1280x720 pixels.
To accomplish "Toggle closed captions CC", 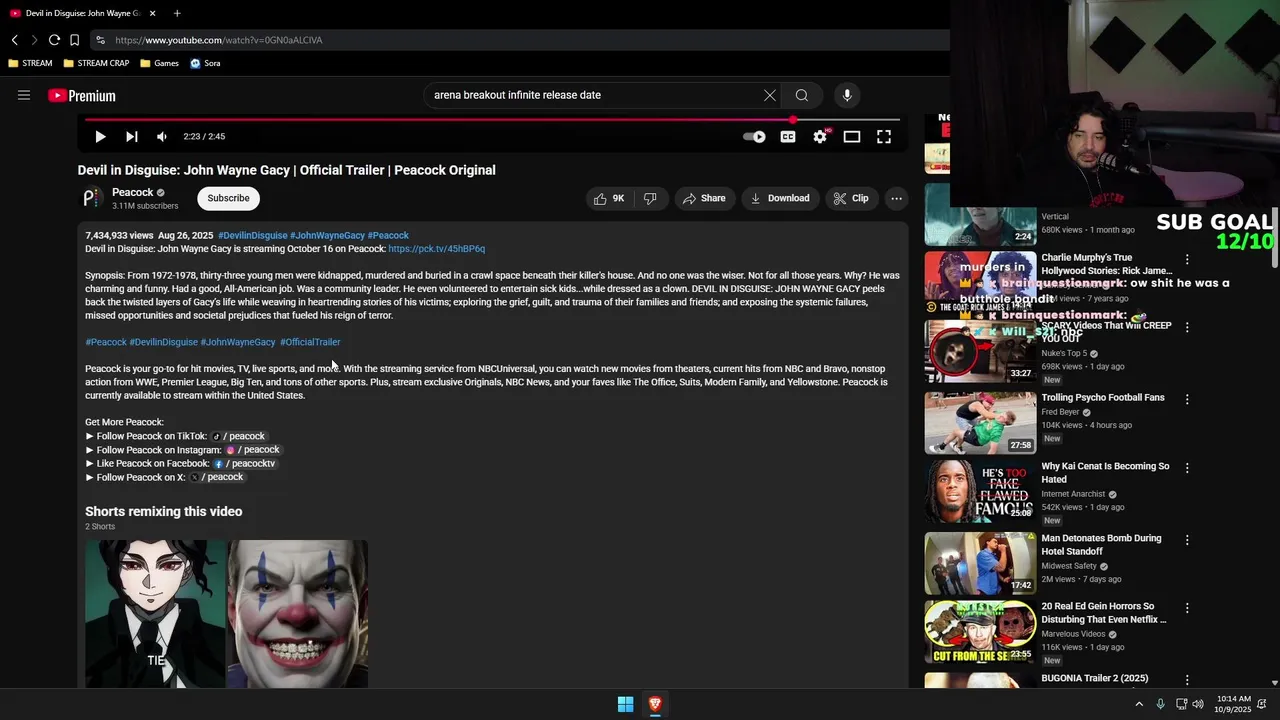I will click(x=788, y=137).
